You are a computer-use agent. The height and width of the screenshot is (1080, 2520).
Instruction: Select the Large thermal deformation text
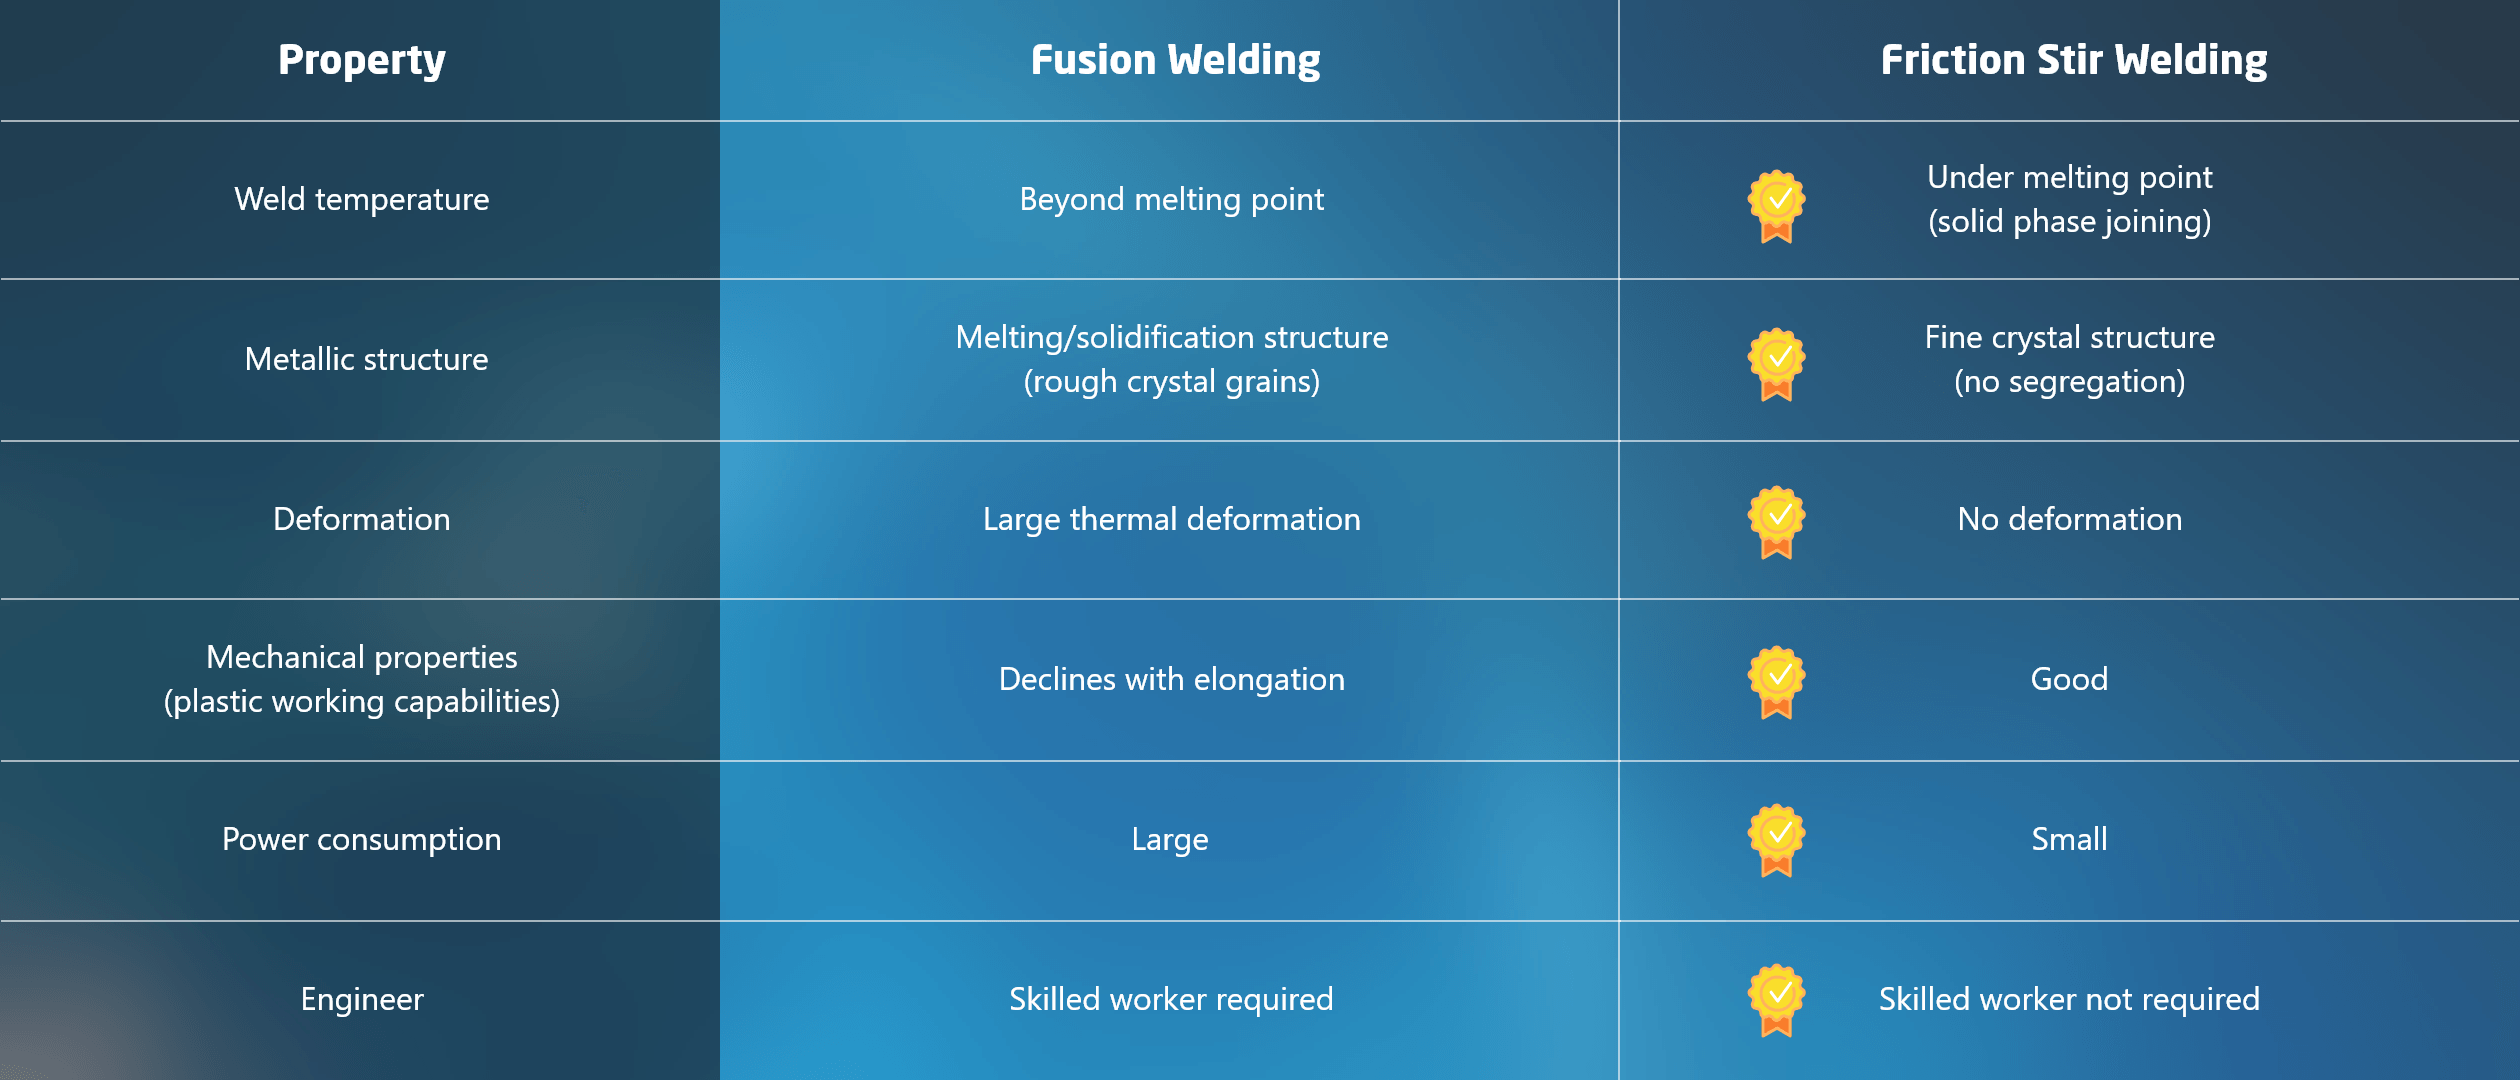[x=1171, y=520]
